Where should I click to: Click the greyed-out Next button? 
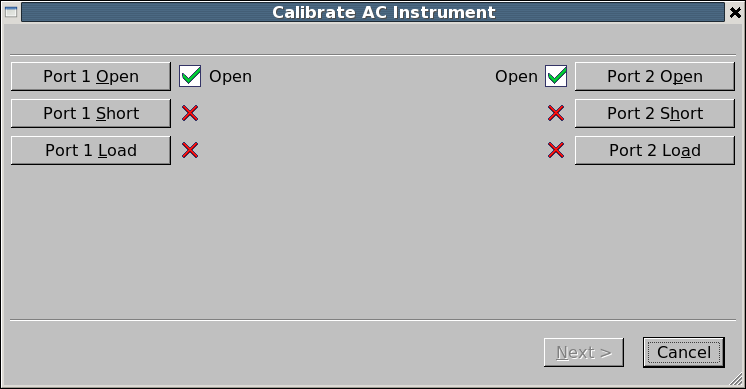click(584, 352)
